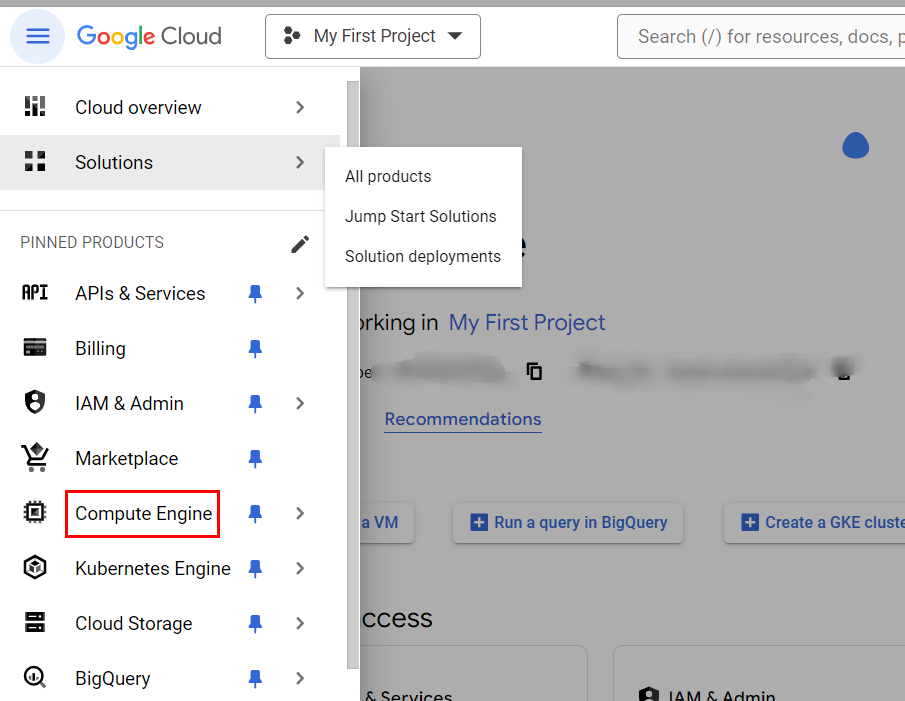Focus the resources search field
This screenshot has height=701, width=905.
[x=761, y=36]
